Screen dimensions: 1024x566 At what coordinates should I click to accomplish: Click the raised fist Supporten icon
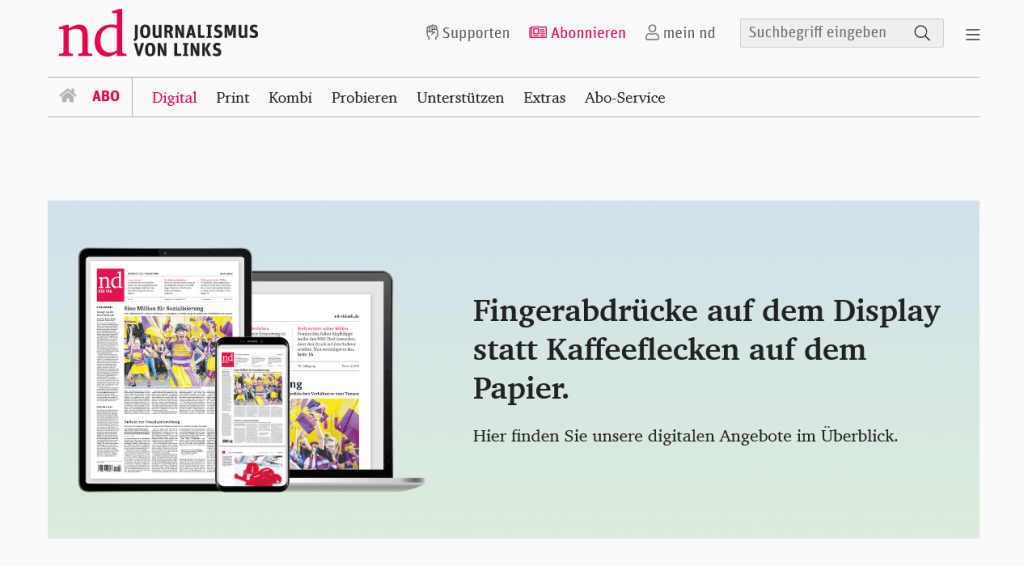coord(432,33)
